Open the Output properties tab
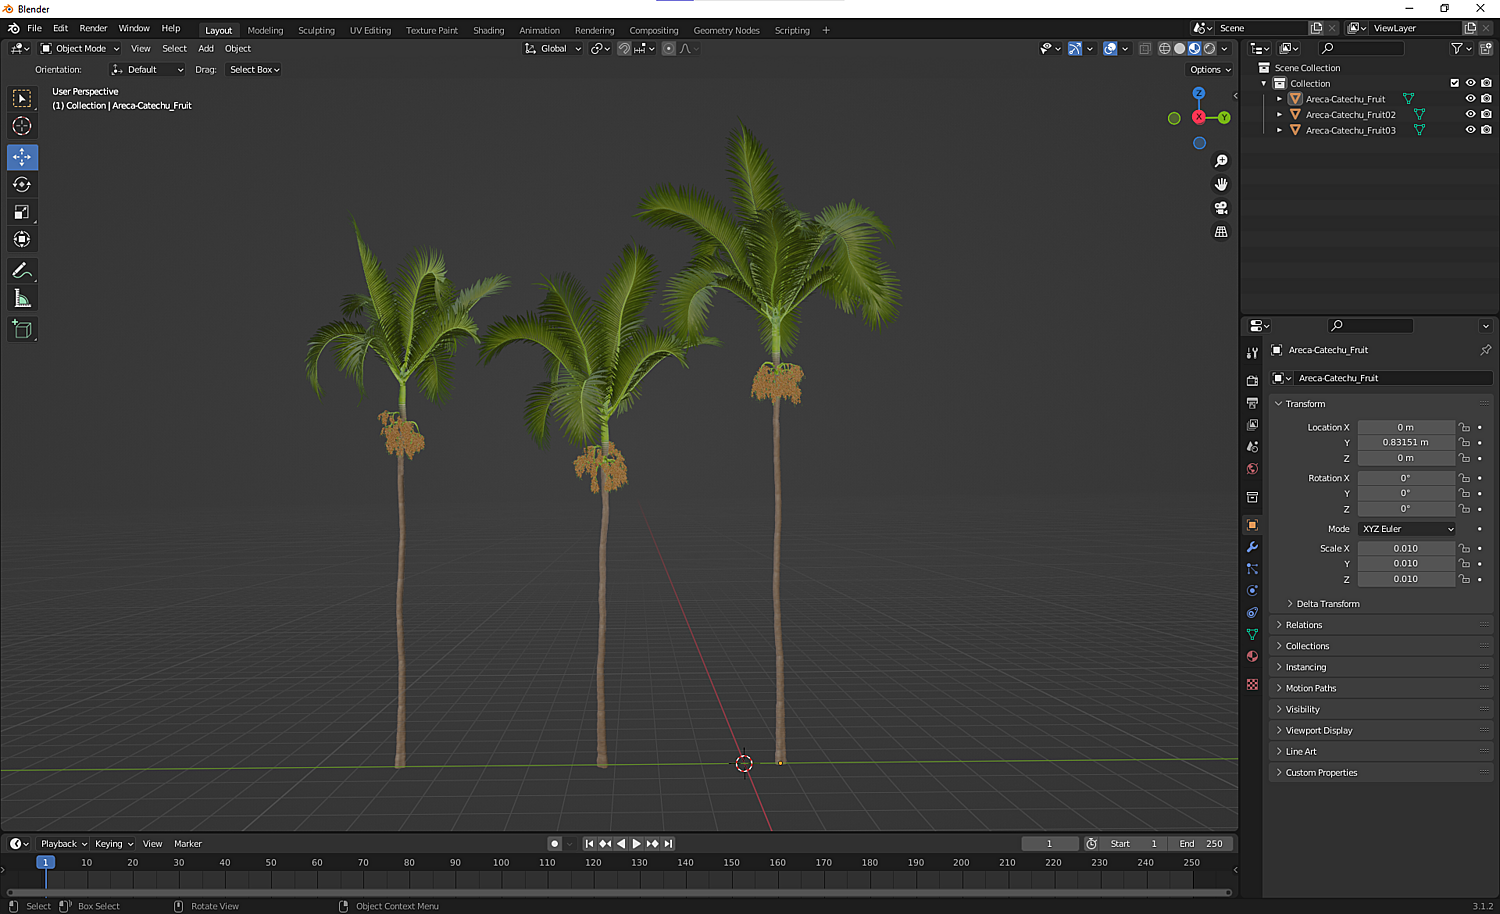The image size is (1500, 914). 1252,403
